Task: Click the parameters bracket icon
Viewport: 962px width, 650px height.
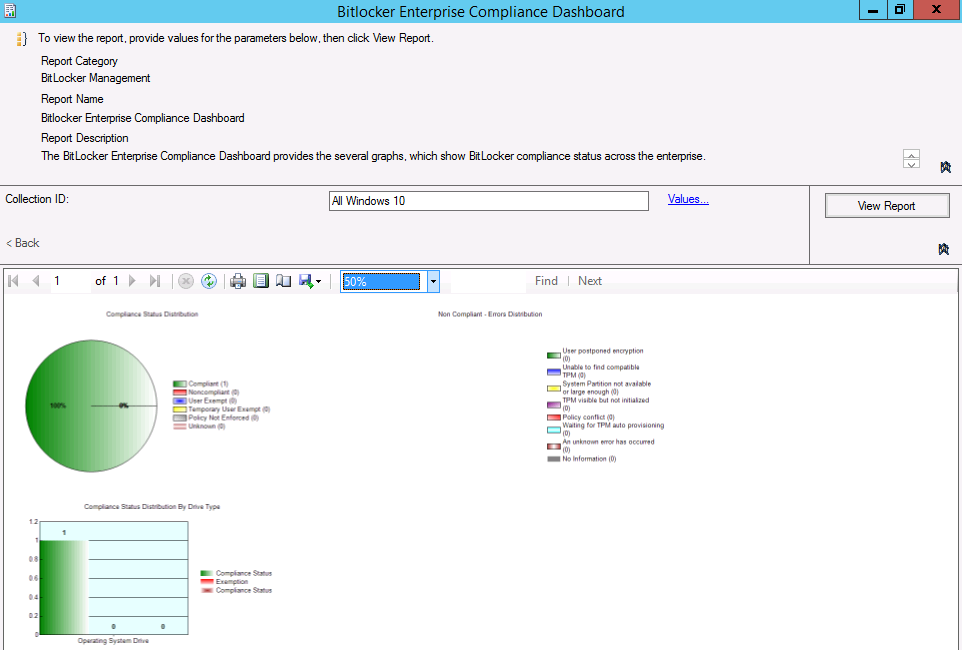Action: tap(21, 39)
